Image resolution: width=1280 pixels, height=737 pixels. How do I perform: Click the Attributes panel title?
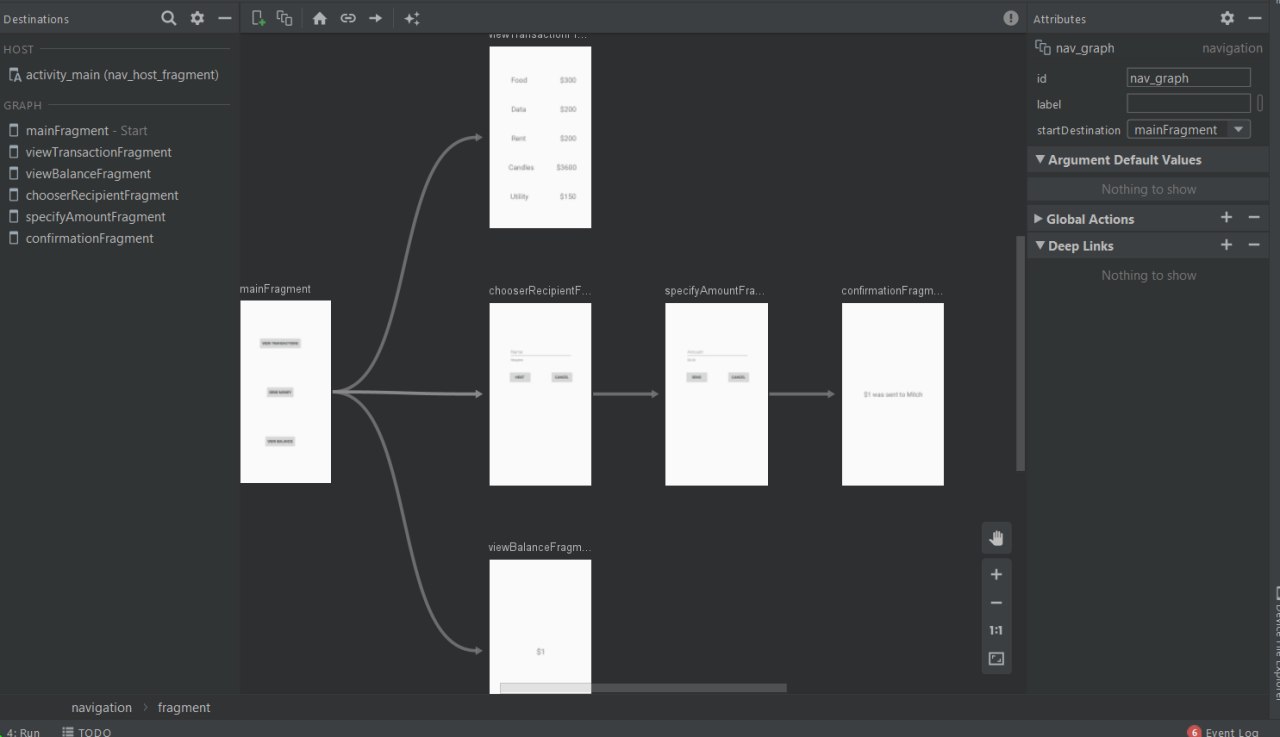pos(1059,19)
